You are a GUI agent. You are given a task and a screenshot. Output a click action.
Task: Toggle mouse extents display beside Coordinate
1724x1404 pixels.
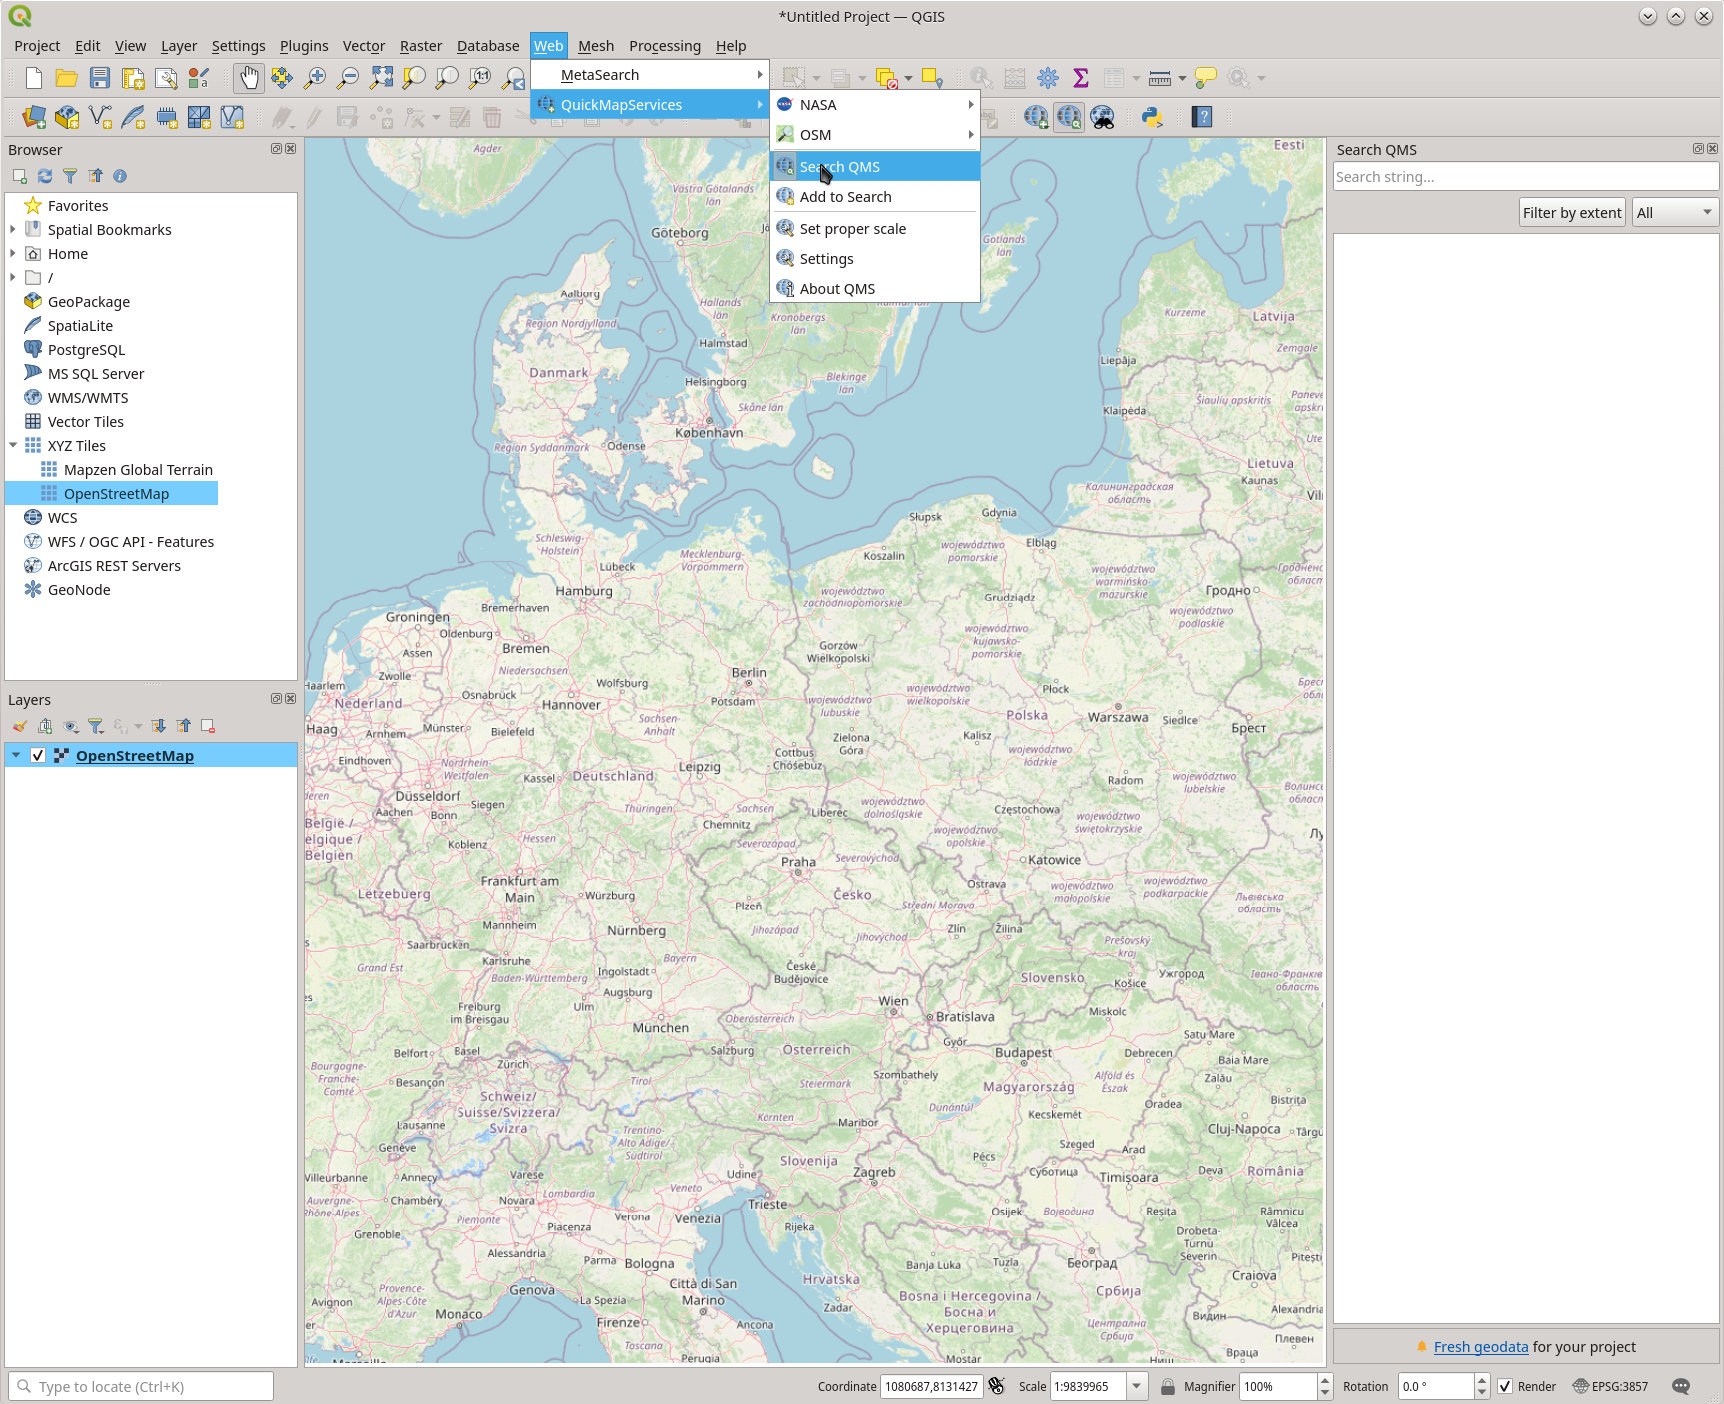[x=996, y=1386]
